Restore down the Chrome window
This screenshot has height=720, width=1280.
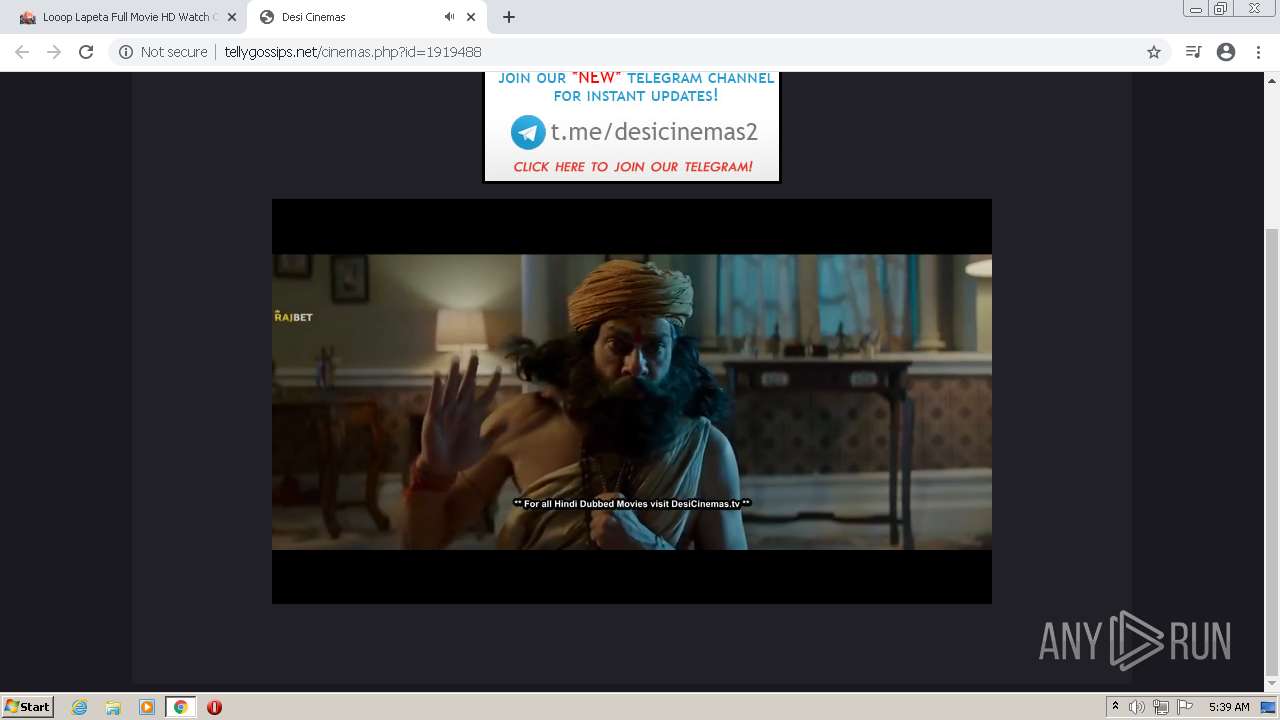[x=1221, y=9]
